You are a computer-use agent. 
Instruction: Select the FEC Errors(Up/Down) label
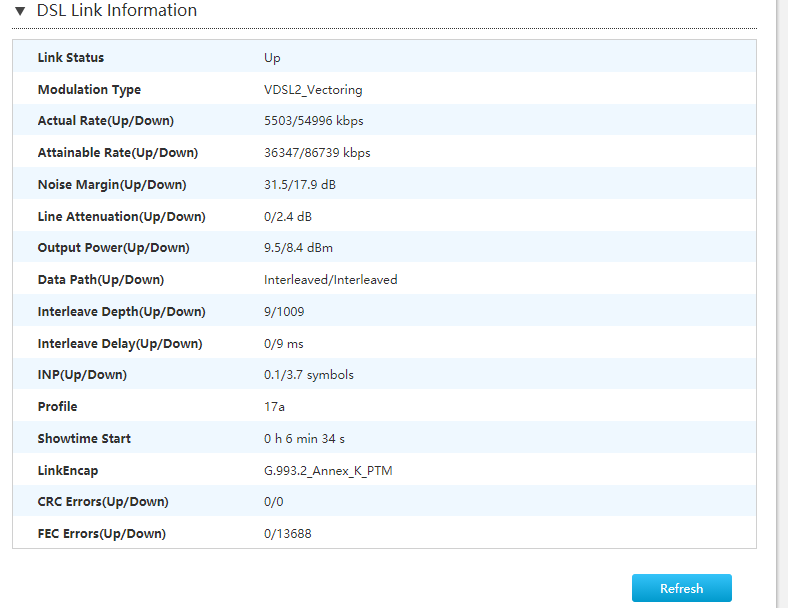[102, 534]
